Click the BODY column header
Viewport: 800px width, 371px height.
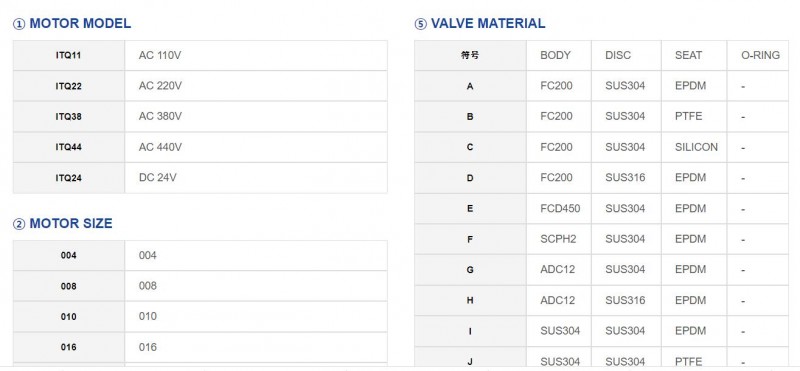tap(559, 56)
